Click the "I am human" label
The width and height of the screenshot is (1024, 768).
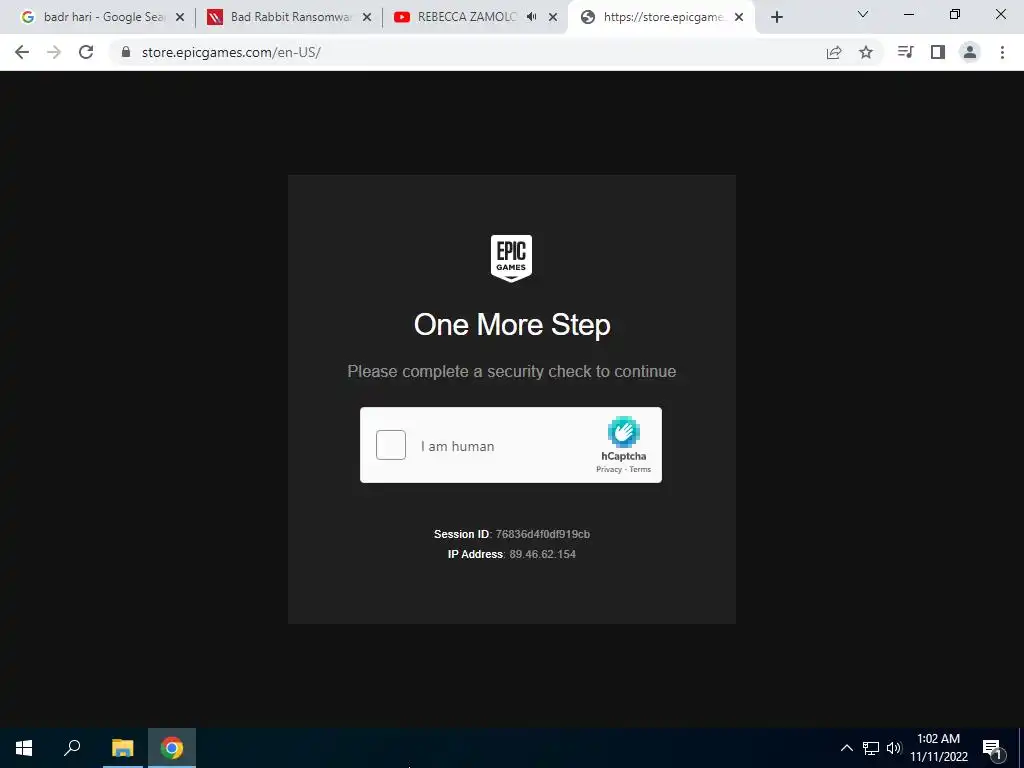coord(457,446)
